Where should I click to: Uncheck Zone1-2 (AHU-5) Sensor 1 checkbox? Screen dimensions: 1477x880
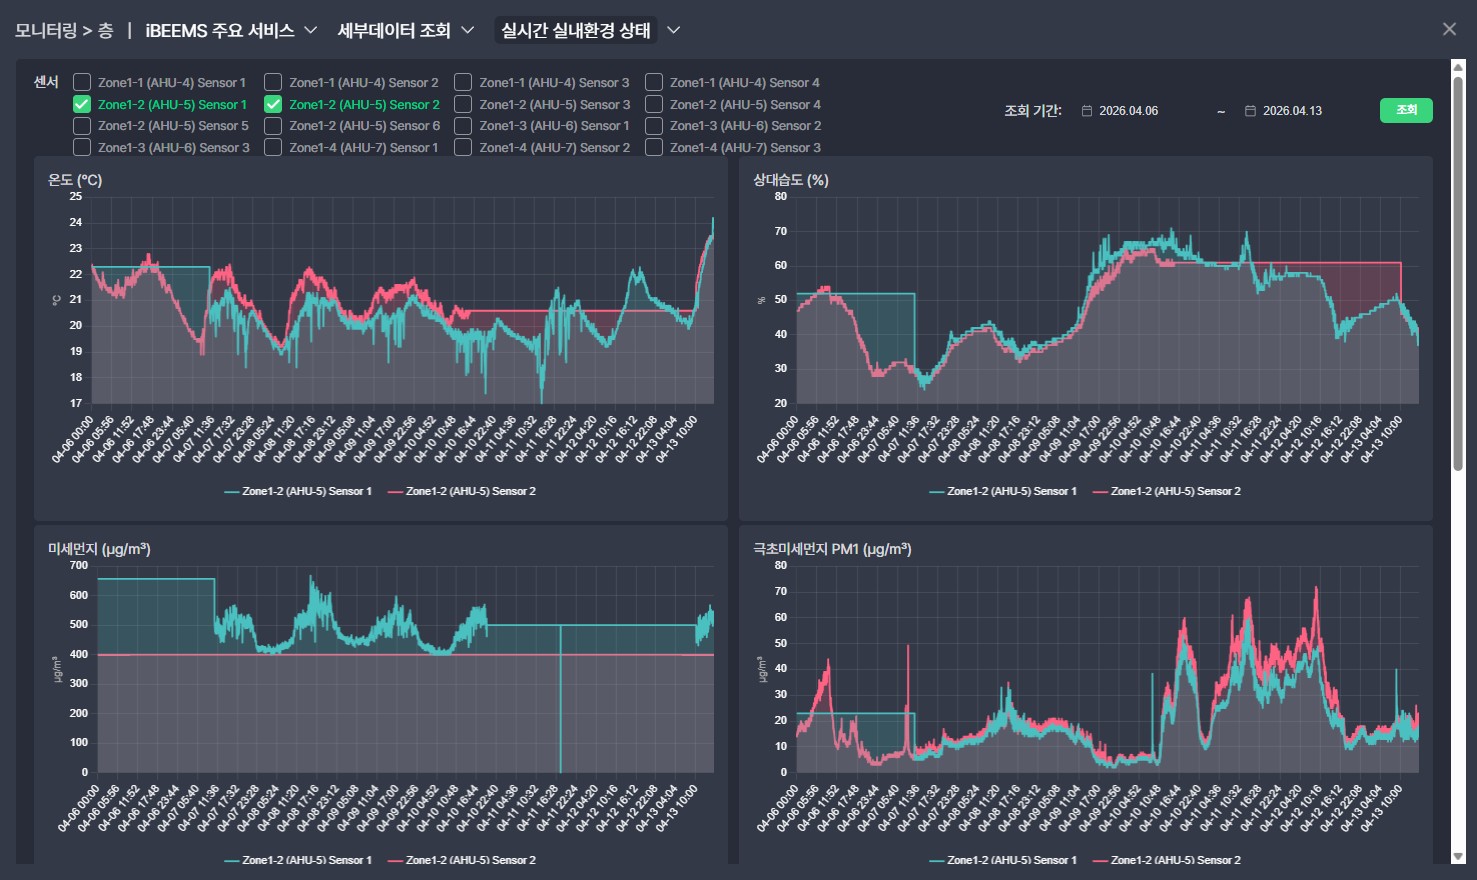[82, 104]
